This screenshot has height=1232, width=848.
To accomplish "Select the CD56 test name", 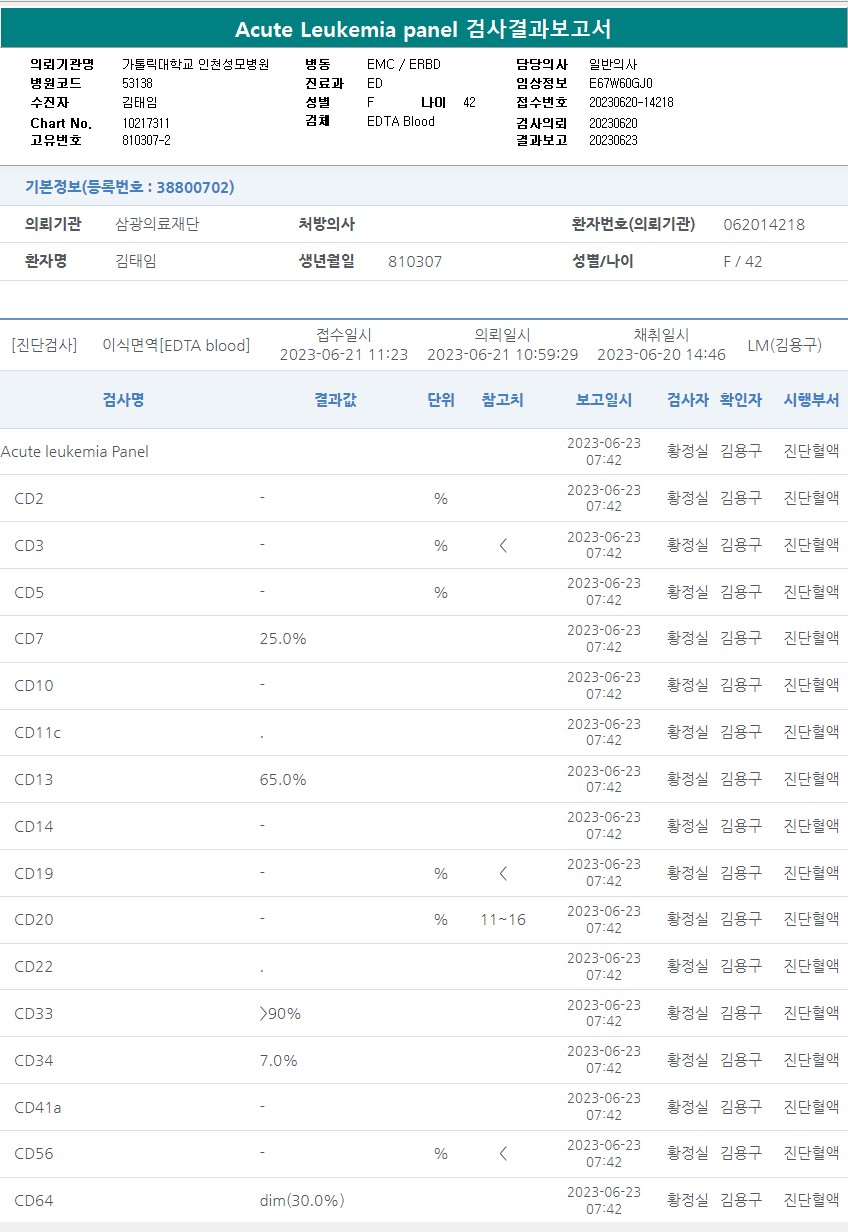I will [x=34, y=1154].
